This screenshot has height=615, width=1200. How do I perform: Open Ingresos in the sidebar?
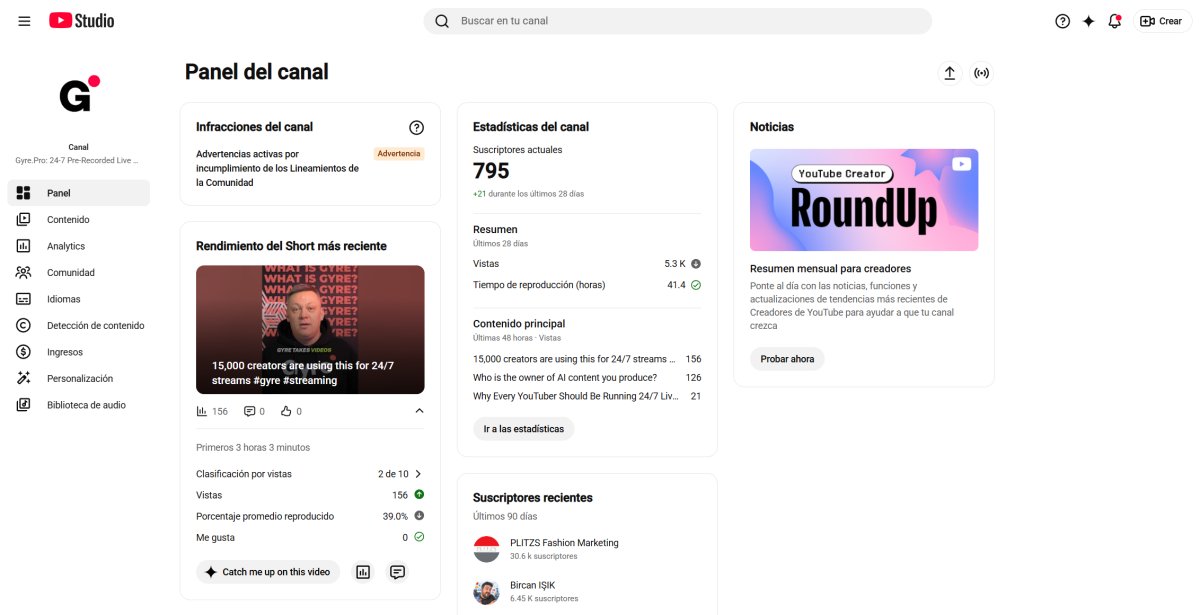click(78, 352)
